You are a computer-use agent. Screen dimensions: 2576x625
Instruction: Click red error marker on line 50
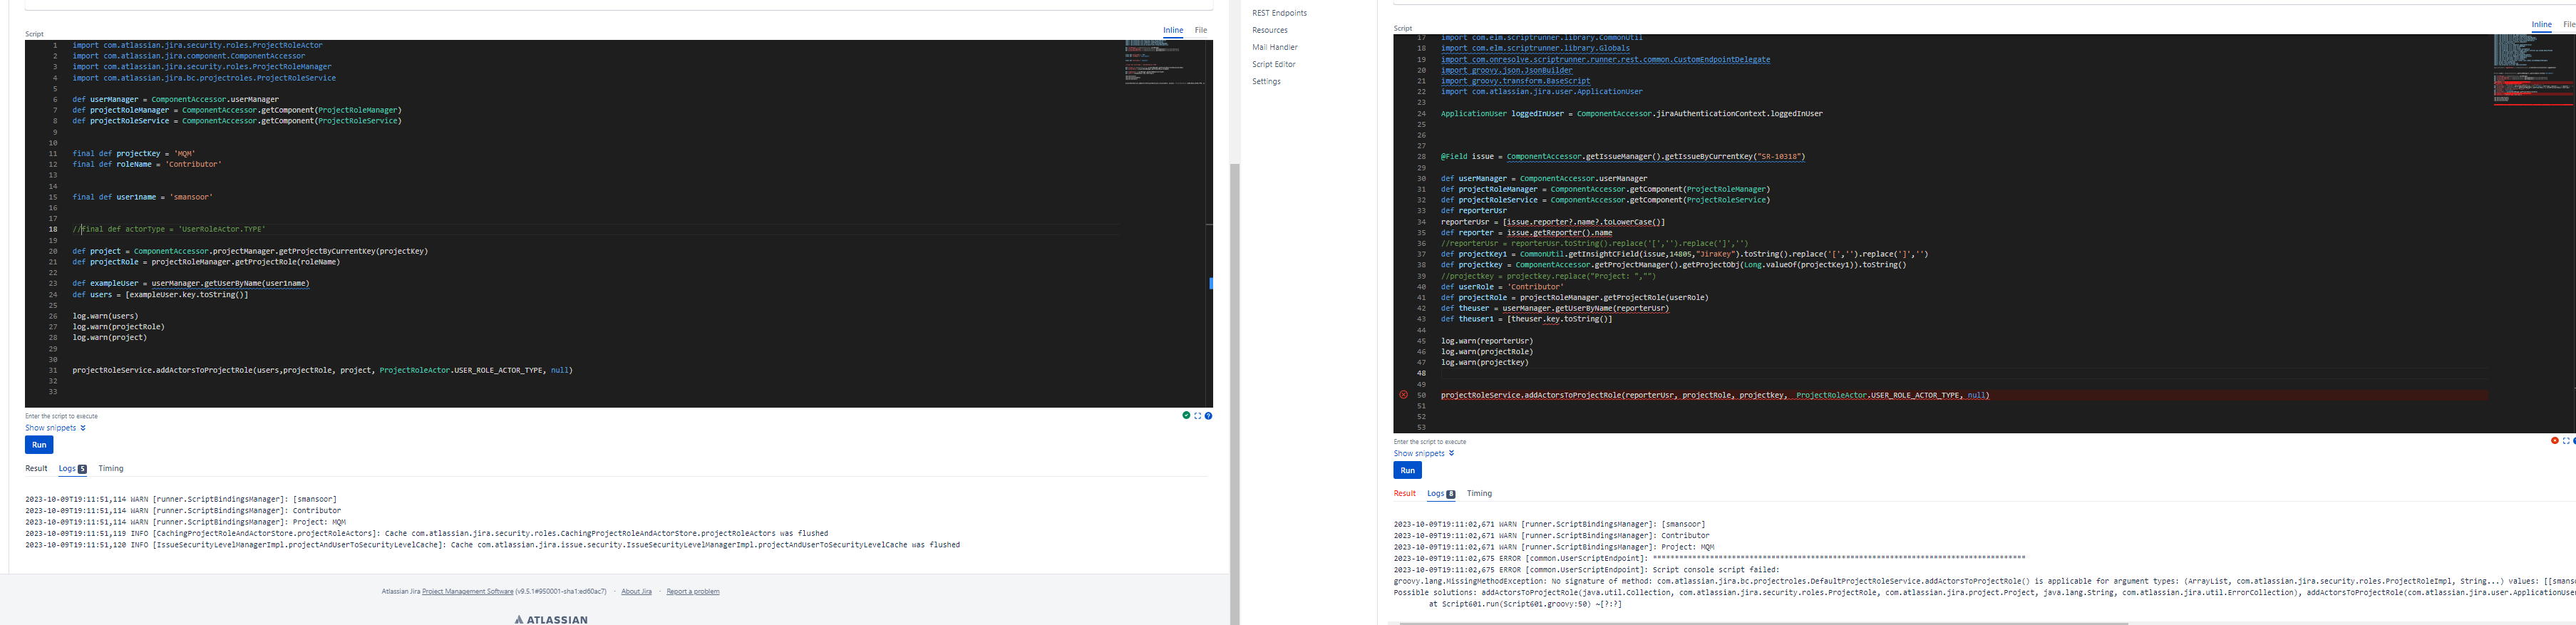1403,395
